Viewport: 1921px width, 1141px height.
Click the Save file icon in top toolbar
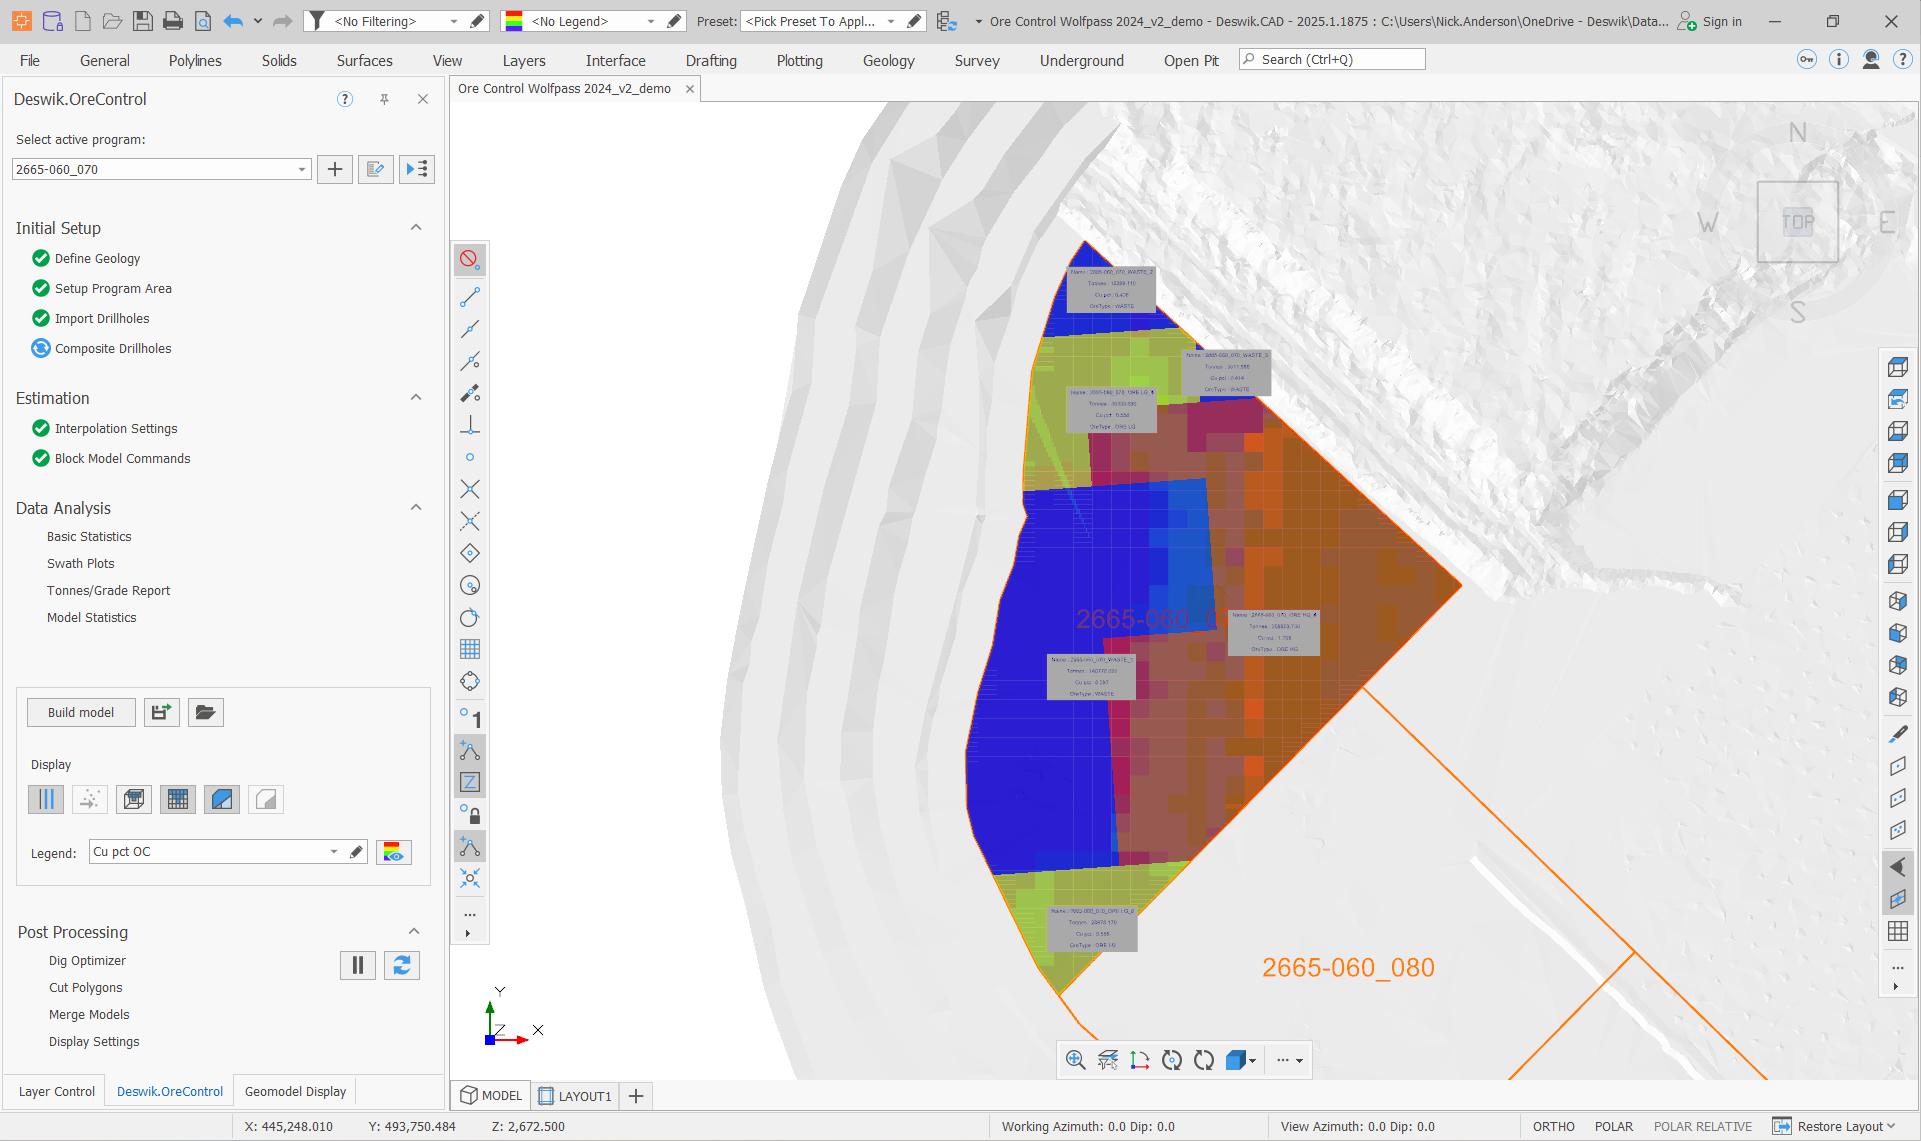tap(142, 21)
